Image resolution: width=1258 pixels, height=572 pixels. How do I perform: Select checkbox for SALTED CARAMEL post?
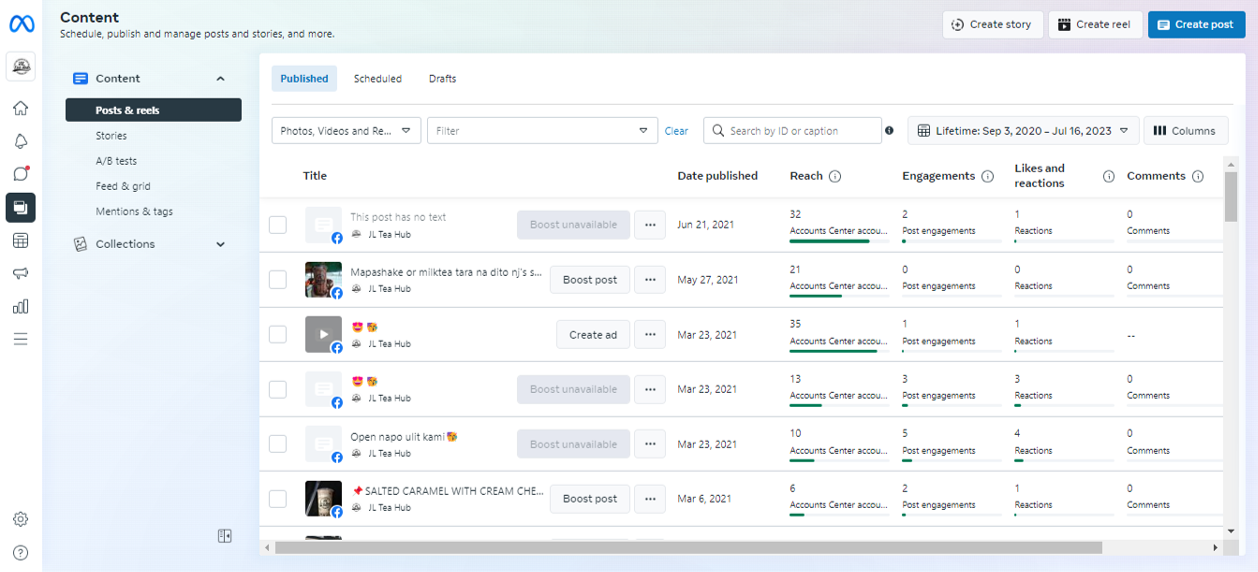click(278, 499)
